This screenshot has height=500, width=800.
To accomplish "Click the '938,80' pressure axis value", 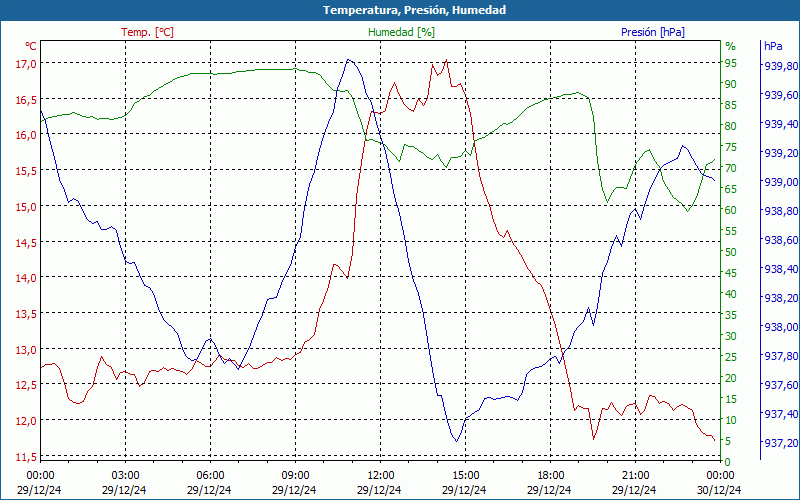I will coord(779,211).
